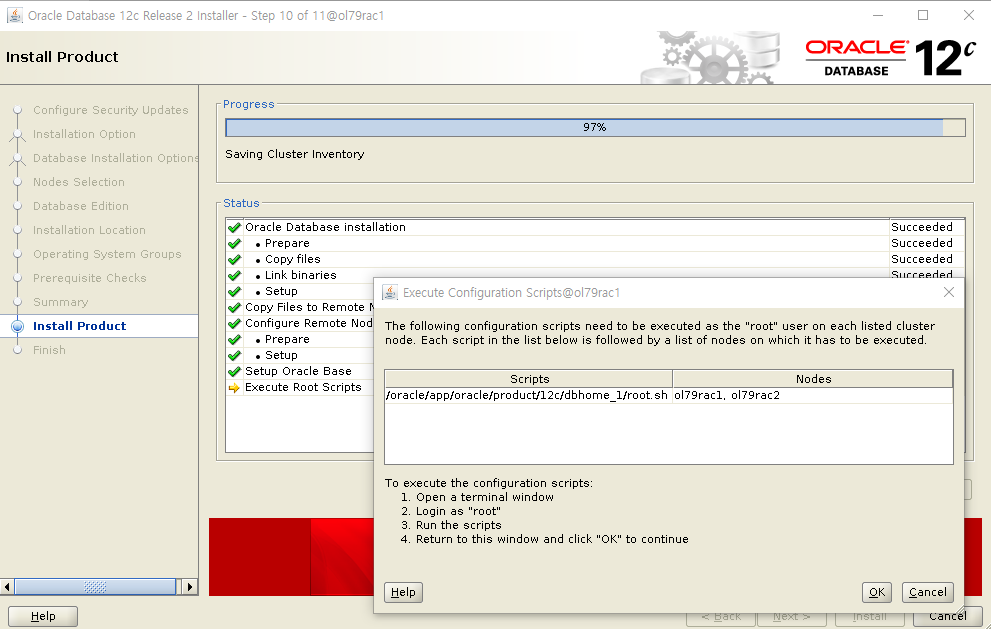Click the sidebar horizontal scrollbar right arrow
991x629 pixels.
pos(190,587)
